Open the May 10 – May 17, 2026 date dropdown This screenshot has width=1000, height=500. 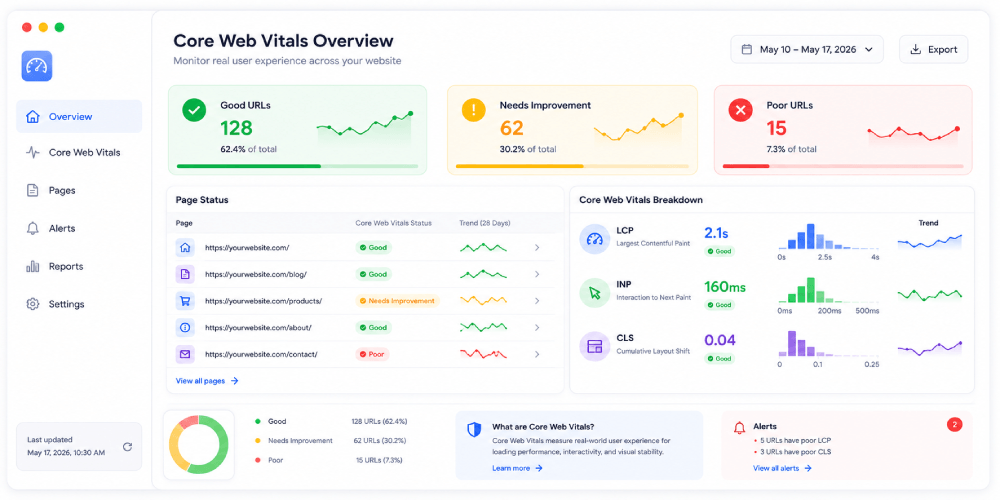[807, 49]
